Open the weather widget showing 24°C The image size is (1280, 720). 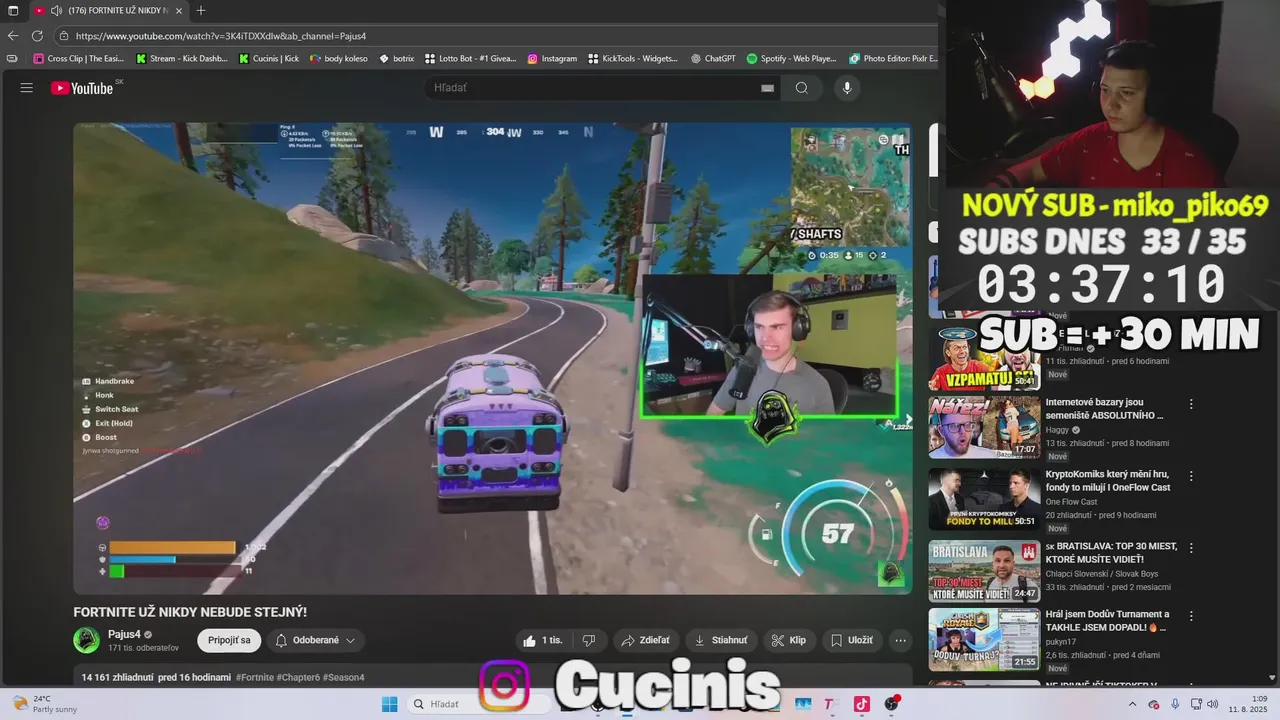pos(43,704)
